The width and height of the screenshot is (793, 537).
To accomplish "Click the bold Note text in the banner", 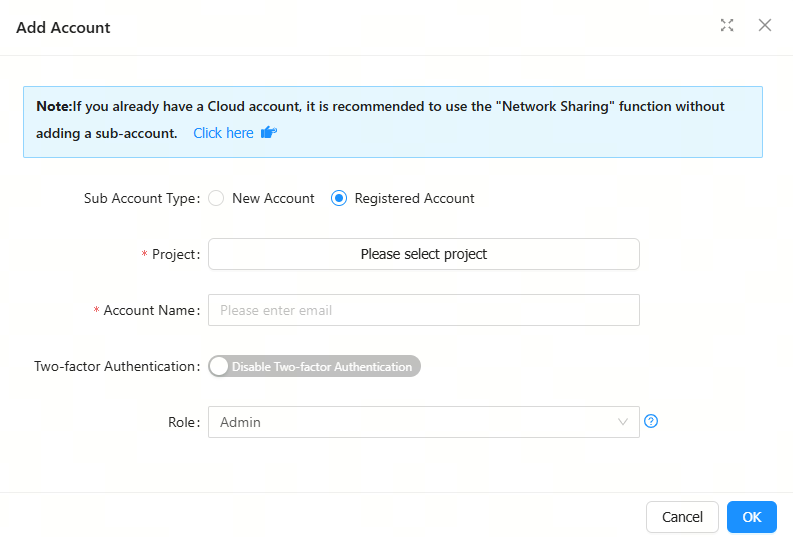I will coord(54,106).
